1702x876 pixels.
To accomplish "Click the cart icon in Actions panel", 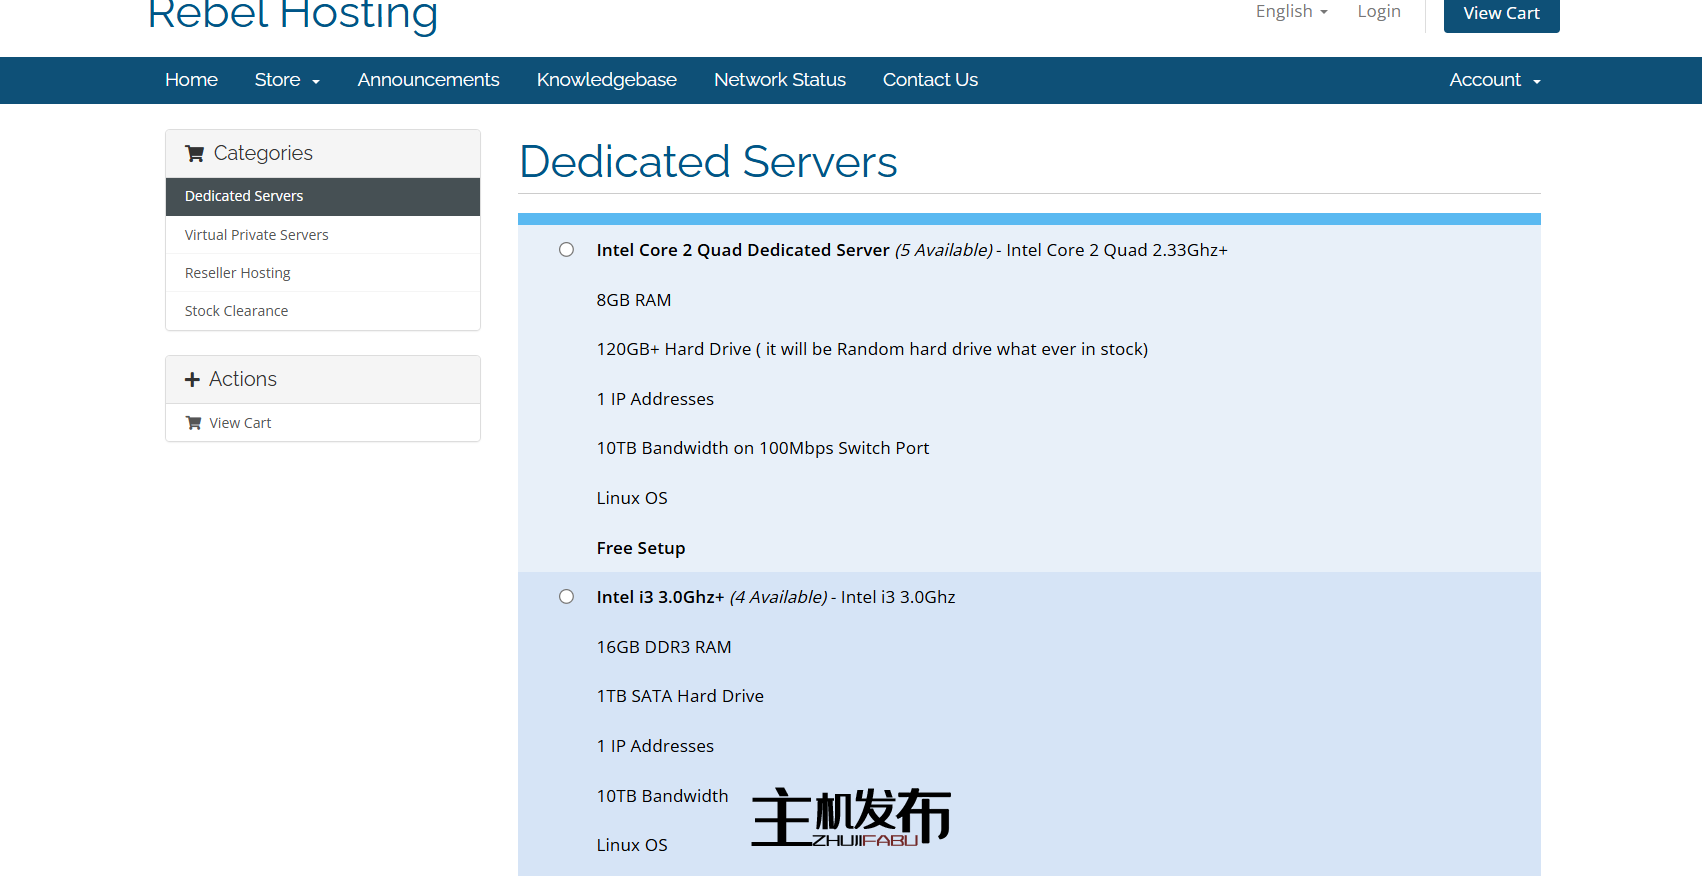I will point(193,423).
